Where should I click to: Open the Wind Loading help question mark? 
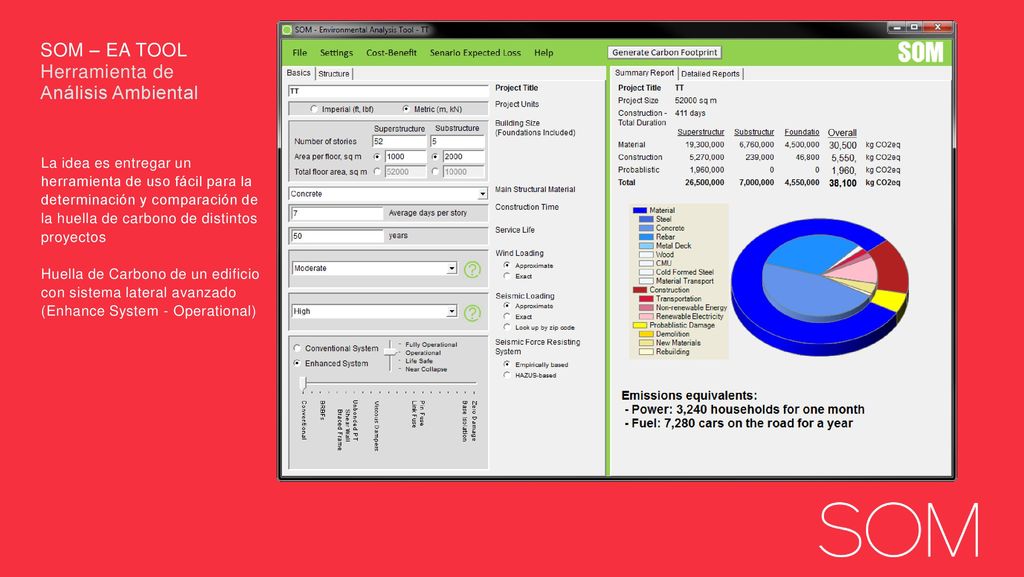(x=472, y=270)
